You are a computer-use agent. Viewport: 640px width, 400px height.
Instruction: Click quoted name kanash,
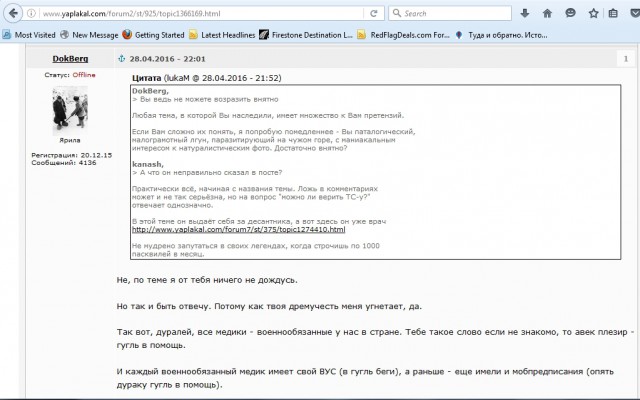click(148, 164)
